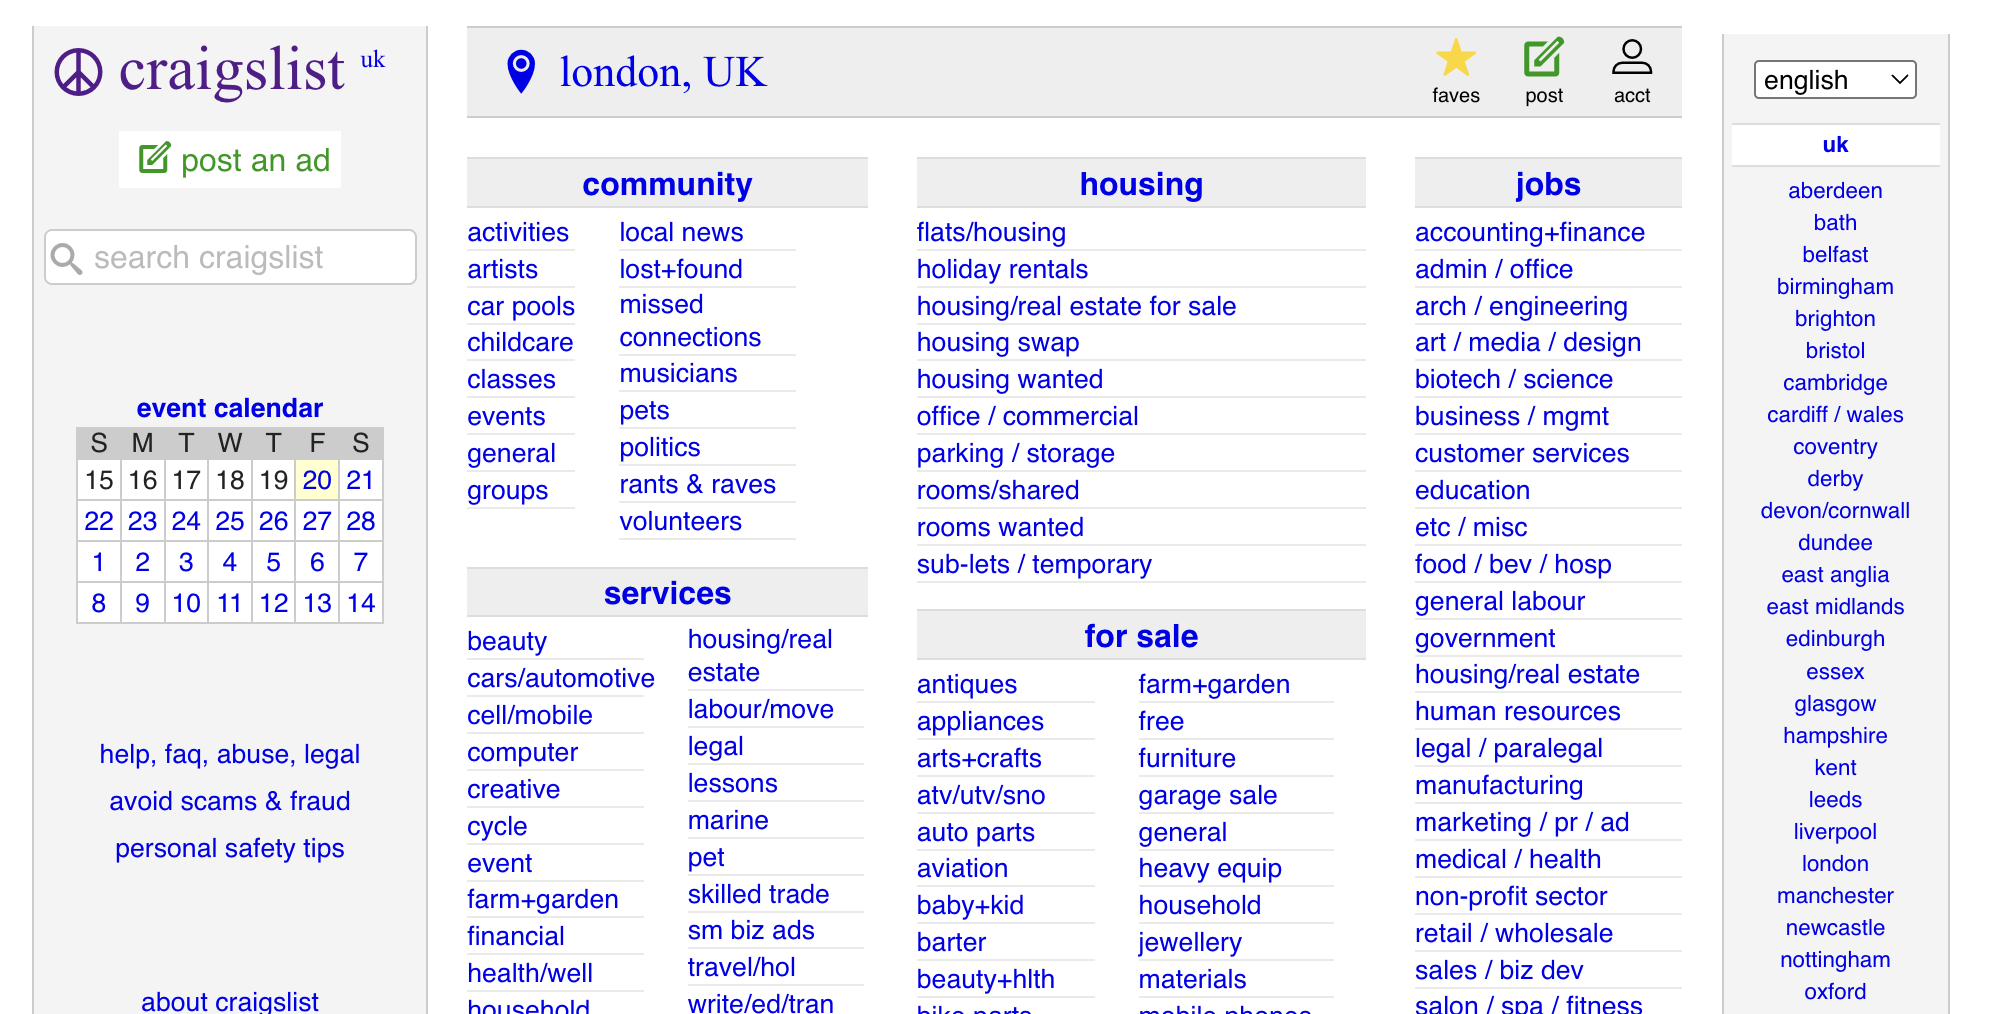The image size is (2016, 1014).
Task: Select day 20 in event calendar
Action: [317, 480]
